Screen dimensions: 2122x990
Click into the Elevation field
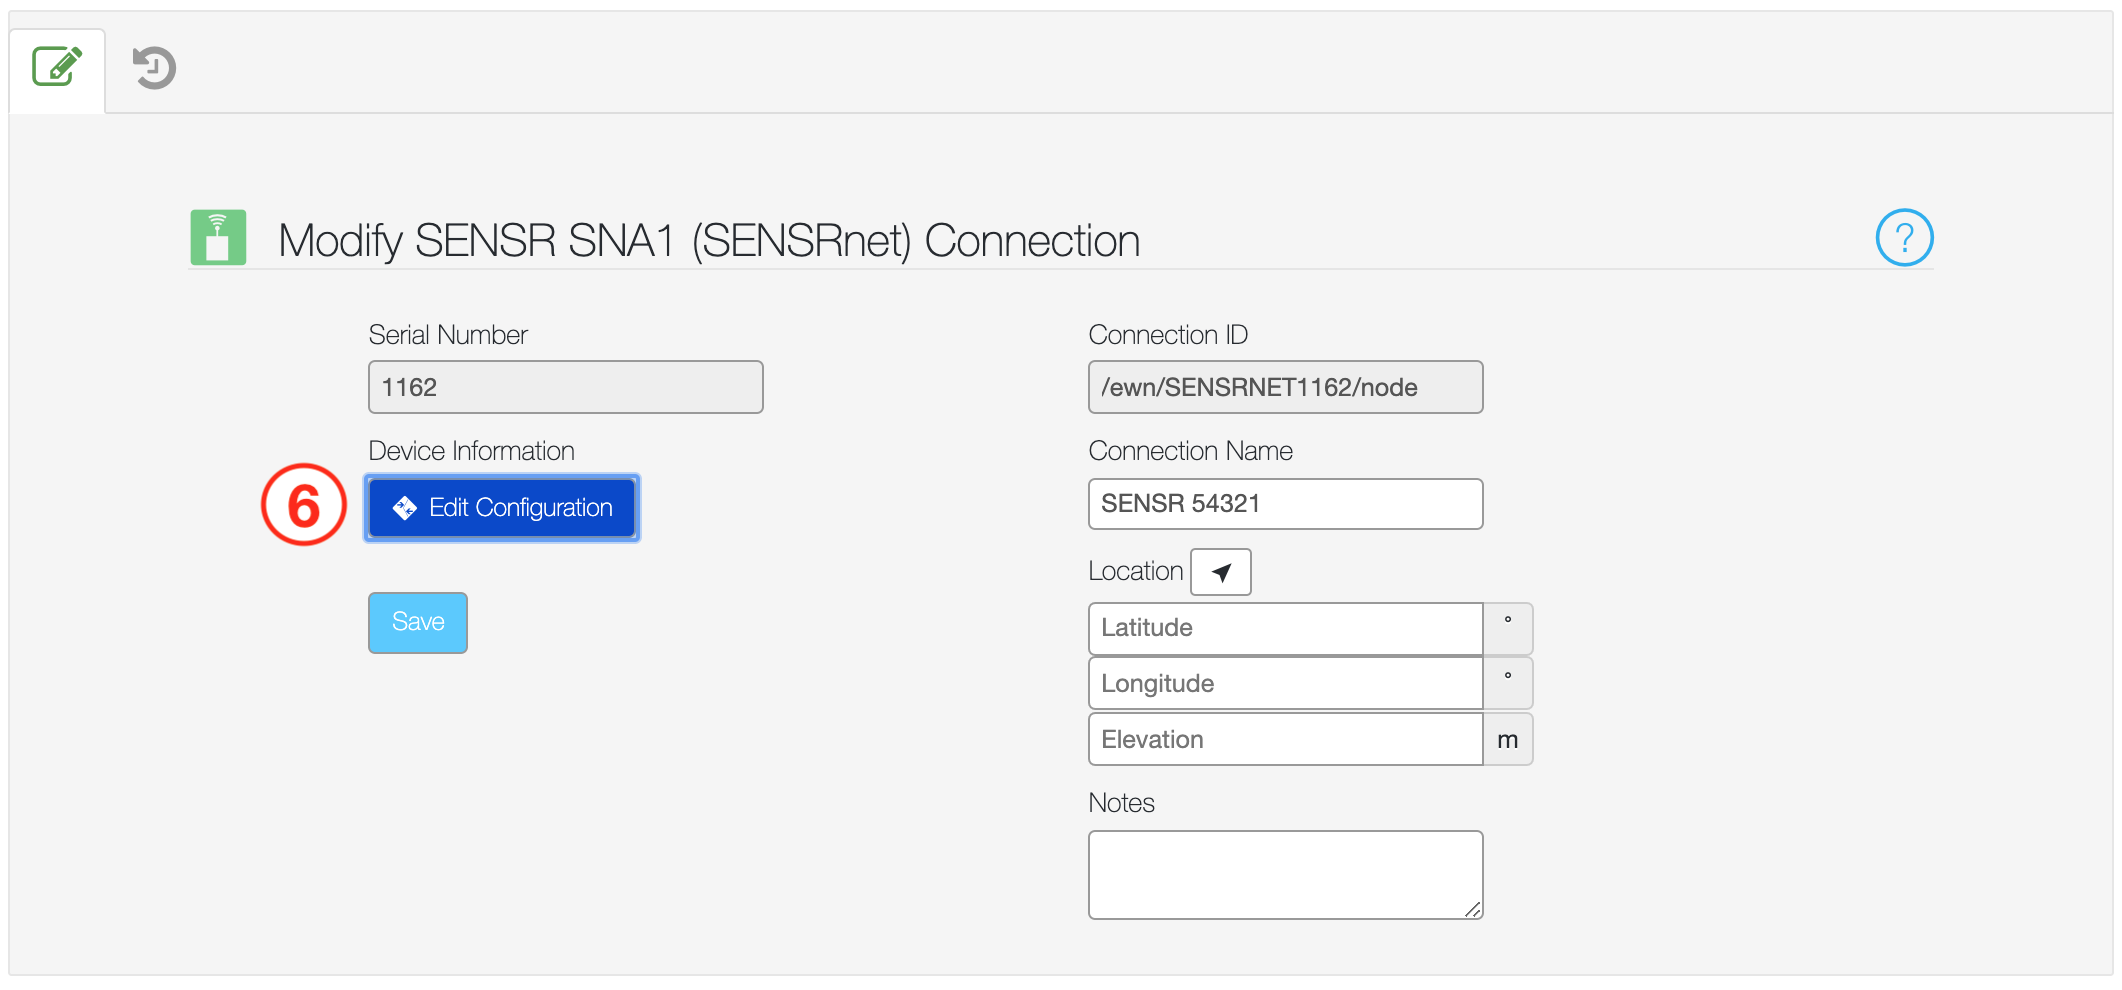[x=1285, y=740]
